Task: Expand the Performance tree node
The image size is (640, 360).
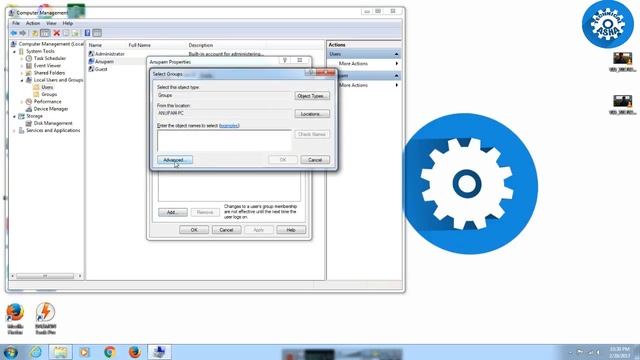Action: [x=22, y=102]
